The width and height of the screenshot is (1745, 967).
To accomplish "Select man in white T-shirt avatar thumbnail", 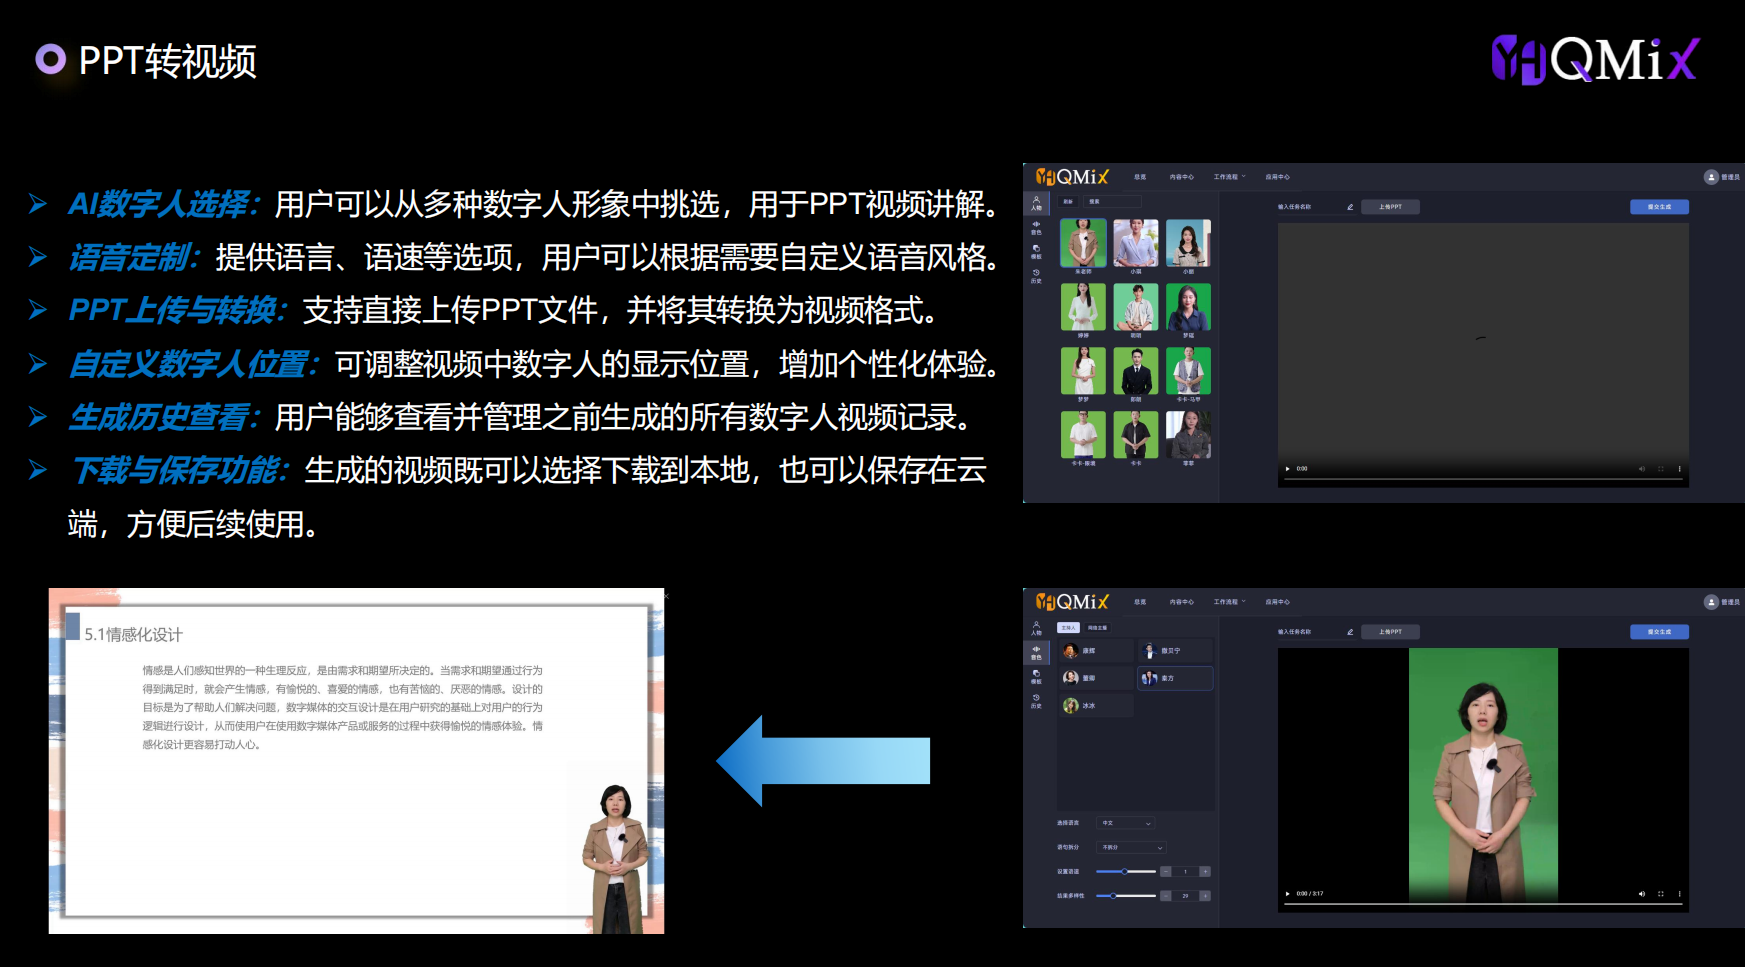I will [1083, 435].
